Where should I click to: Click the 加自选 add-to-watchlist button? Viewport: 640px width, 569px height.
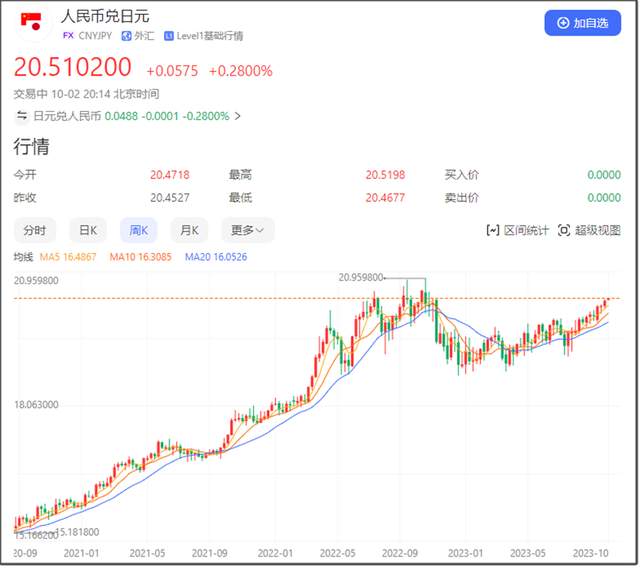[x=582, y=22]
